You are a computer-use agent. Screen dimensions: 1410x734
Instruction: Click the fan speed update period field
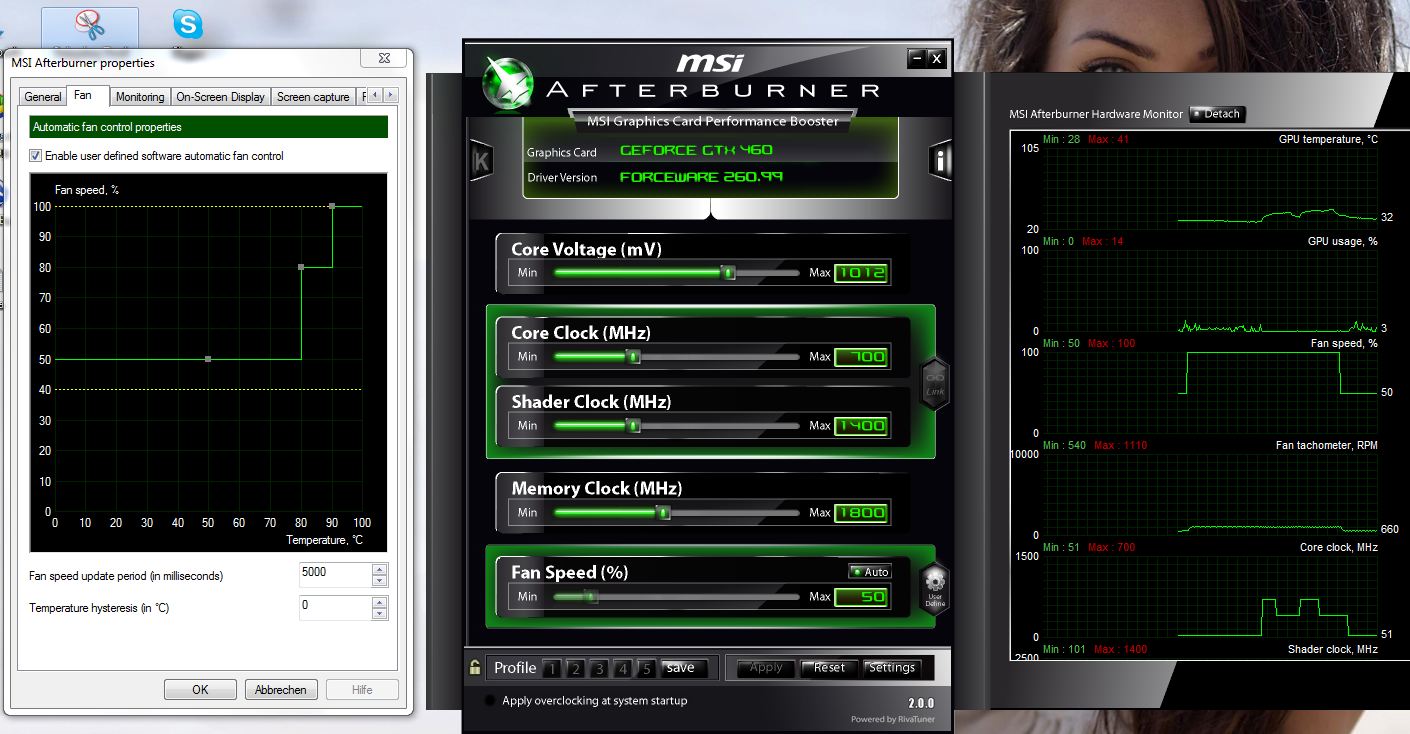335,576
